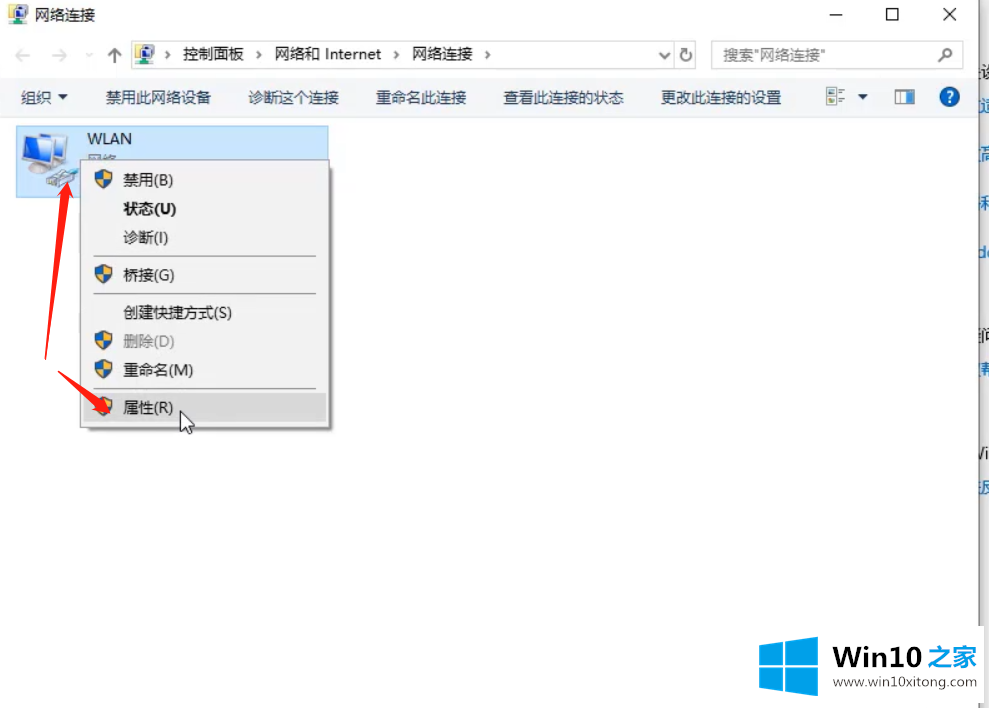Screen dimensions: 989x708
Task: Choose 属性(R) from the context menu
Action: (204, 408)
